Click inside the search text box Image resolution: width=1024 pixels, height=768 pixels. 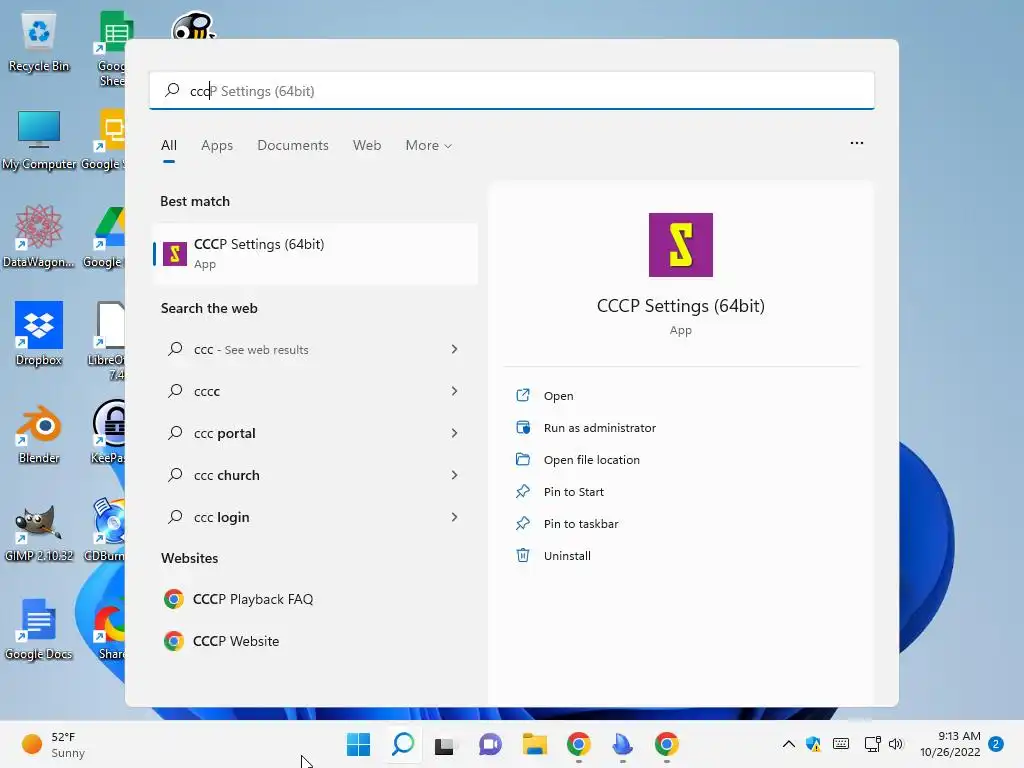512,91
